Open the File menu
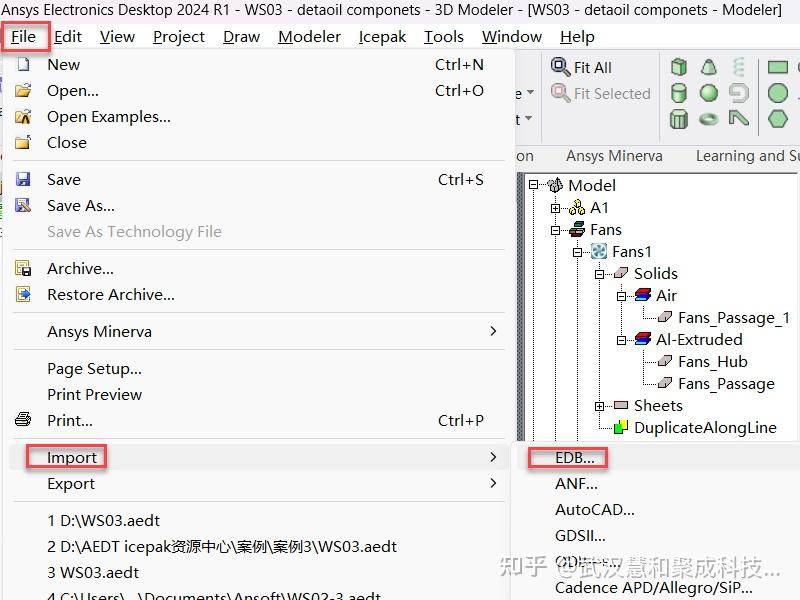The height and width of the screenshot is (600, 800). [x=23, y=37]
